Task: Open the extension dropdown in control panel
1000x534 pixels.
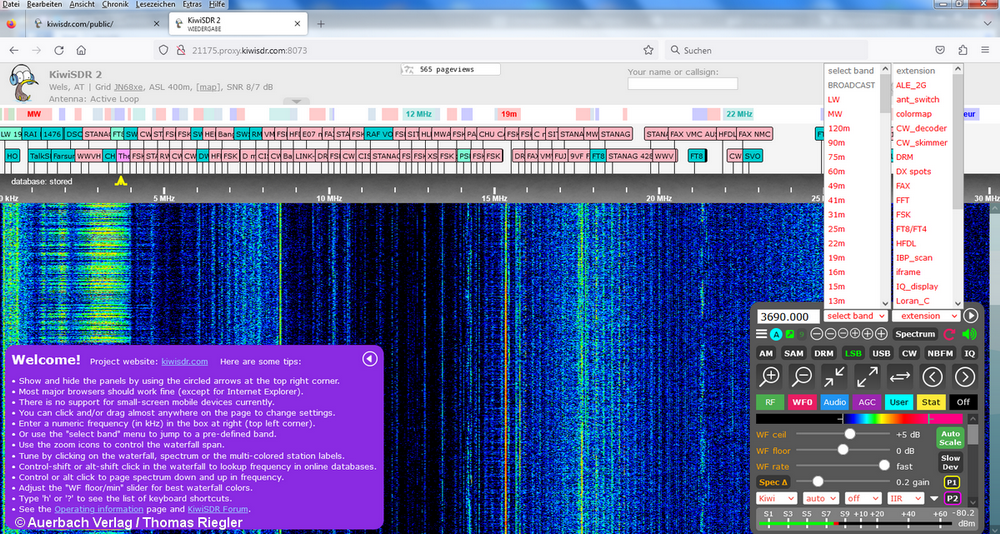Action: point(925,316)
